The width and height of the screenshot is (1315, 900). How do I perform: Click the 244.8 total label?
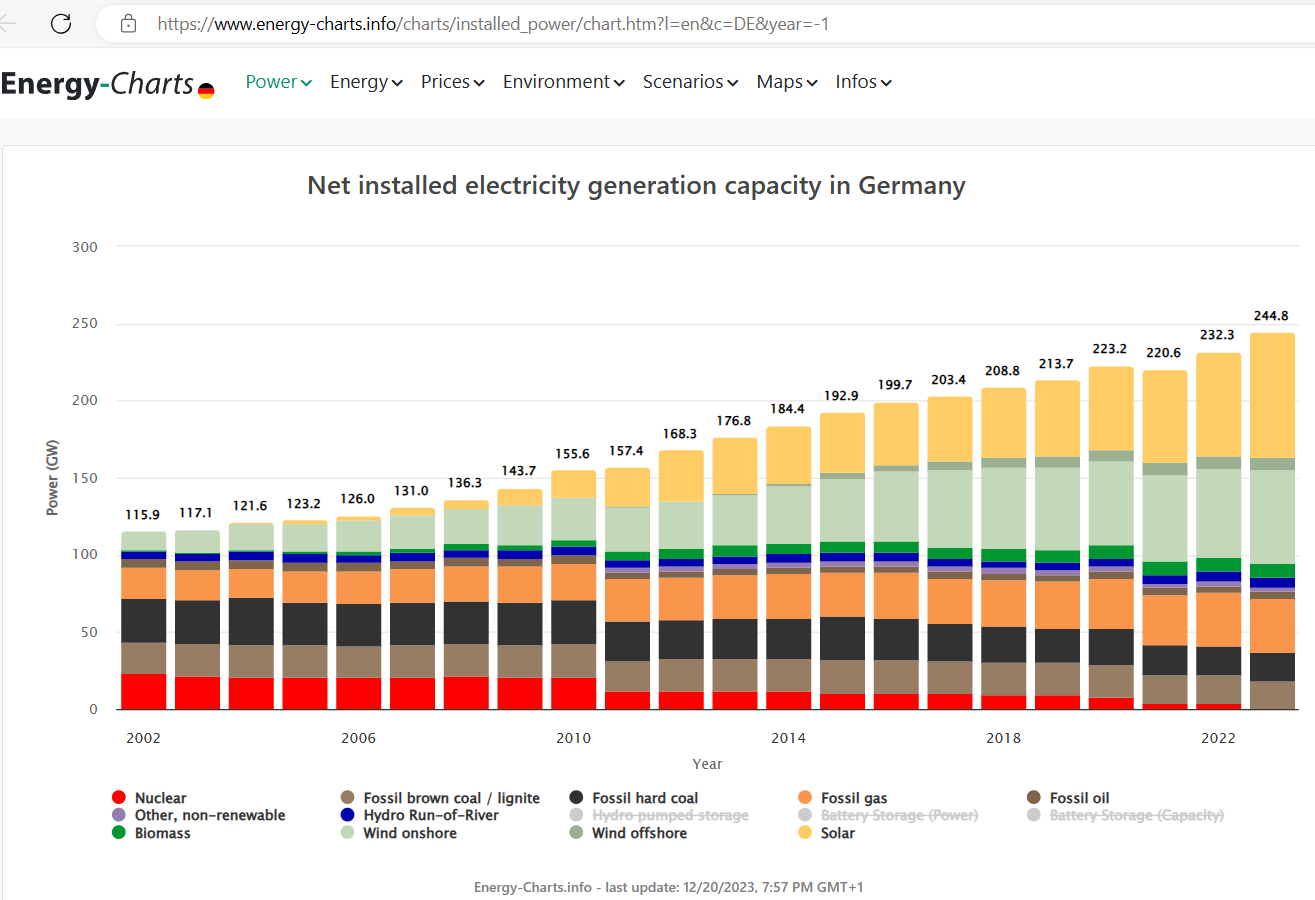coord(1272,316)
